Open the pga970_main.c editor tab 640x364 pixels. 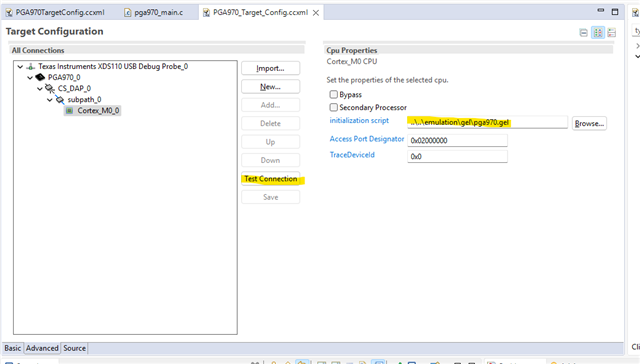click(x=154, y=13)
